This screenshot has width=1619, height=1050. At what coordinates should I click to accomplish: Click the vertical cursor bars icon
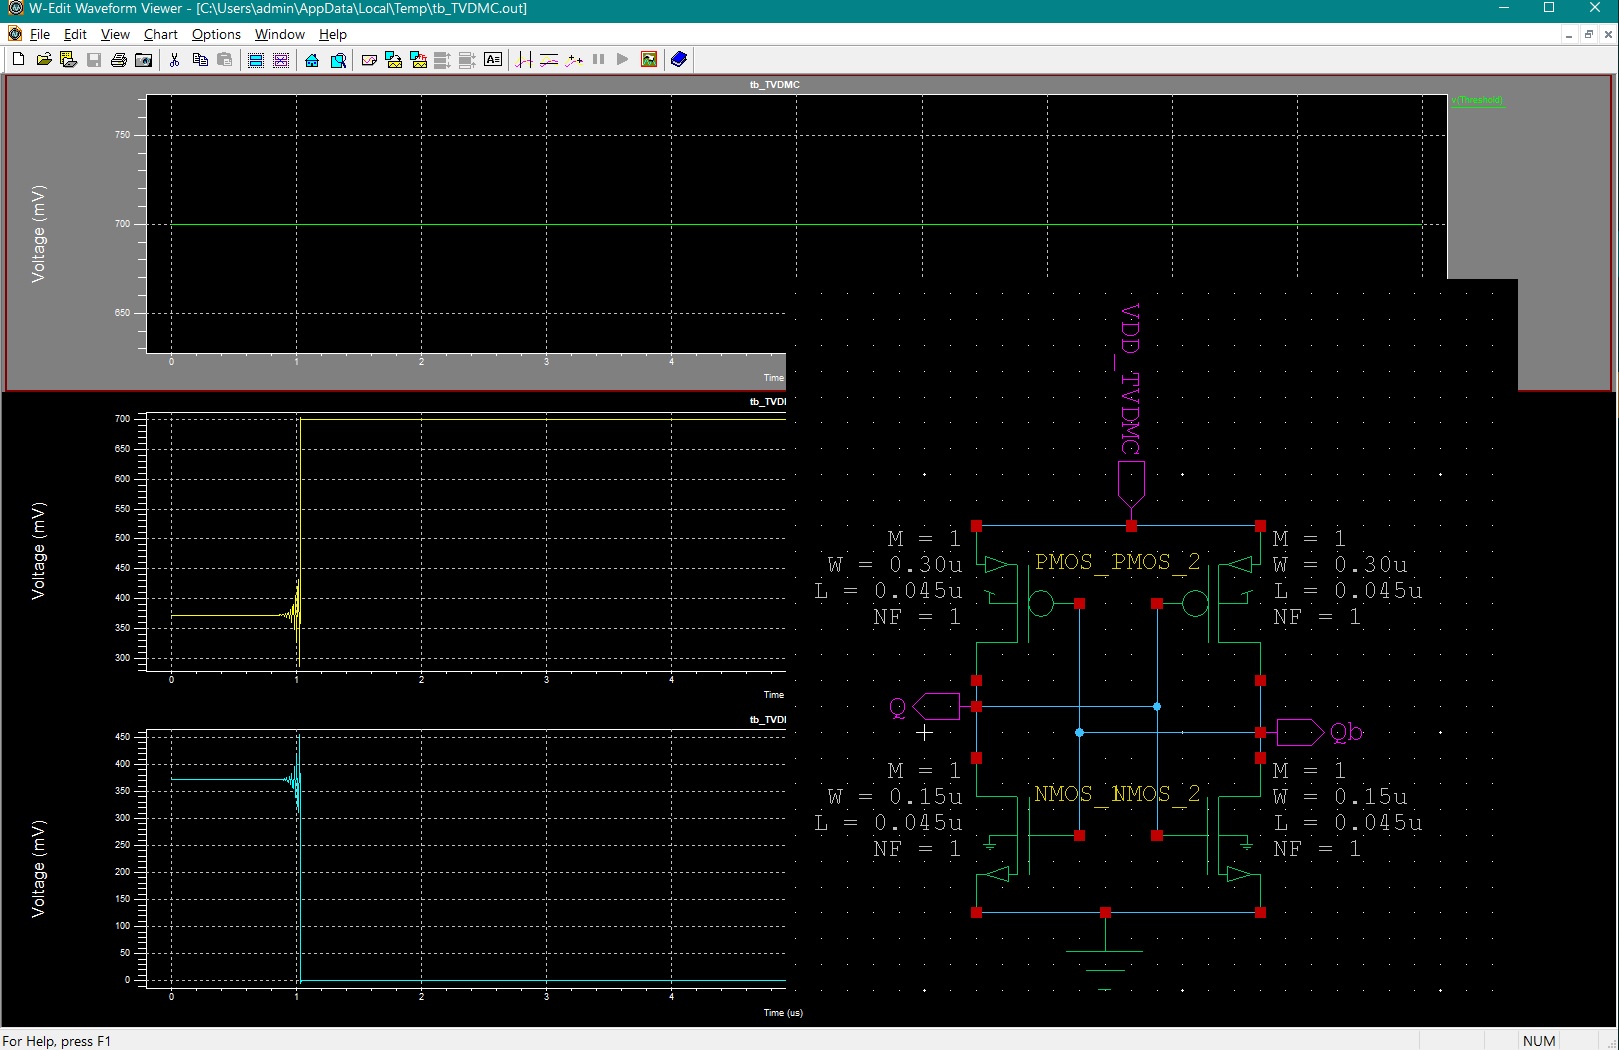[524, 60]
